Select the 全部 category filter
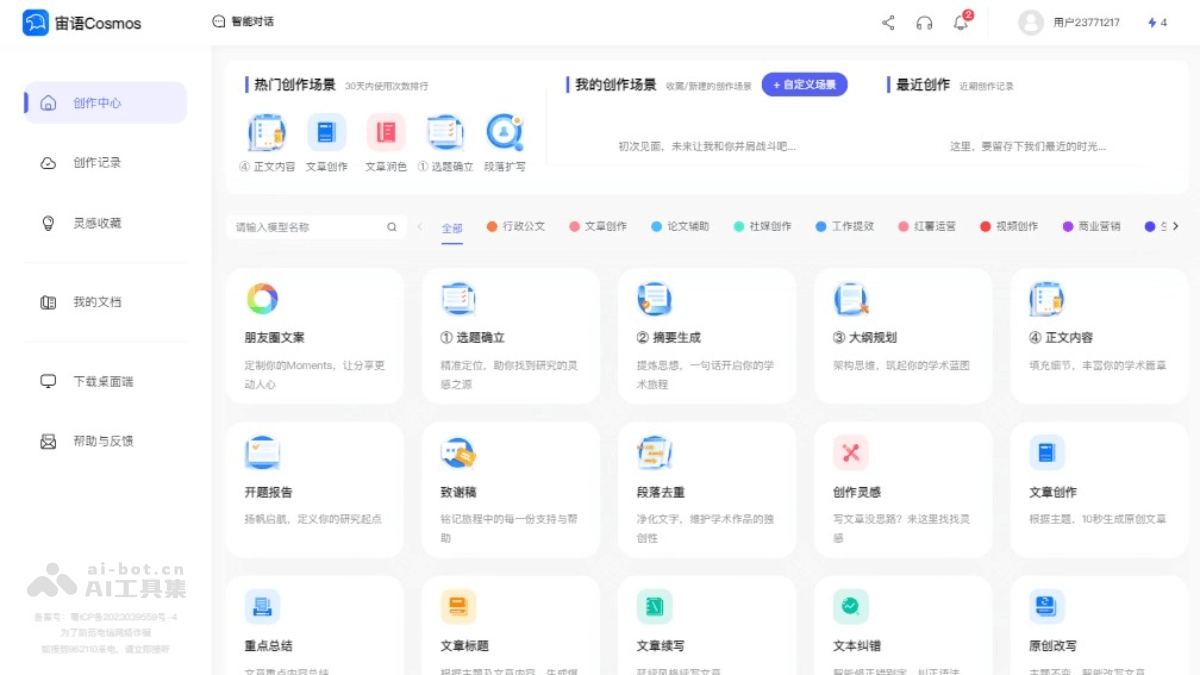Viewport: 1200px width, 675px height. pyautogui.click(x=452, y=227)
